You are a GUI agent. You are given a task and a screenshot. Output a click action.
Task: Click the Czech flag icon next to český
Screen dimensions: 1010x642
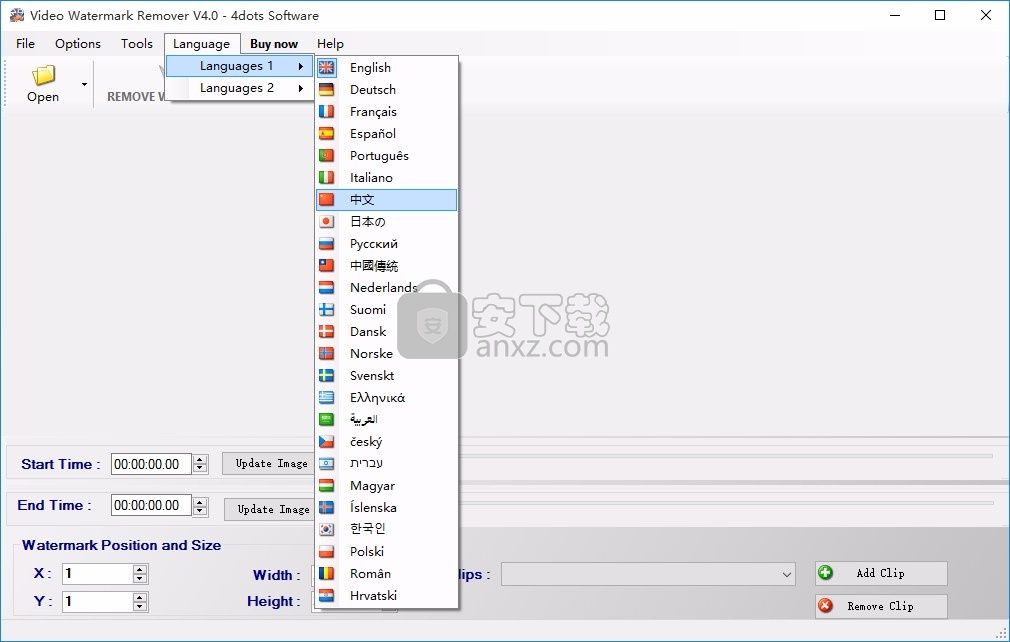[327, 441]
